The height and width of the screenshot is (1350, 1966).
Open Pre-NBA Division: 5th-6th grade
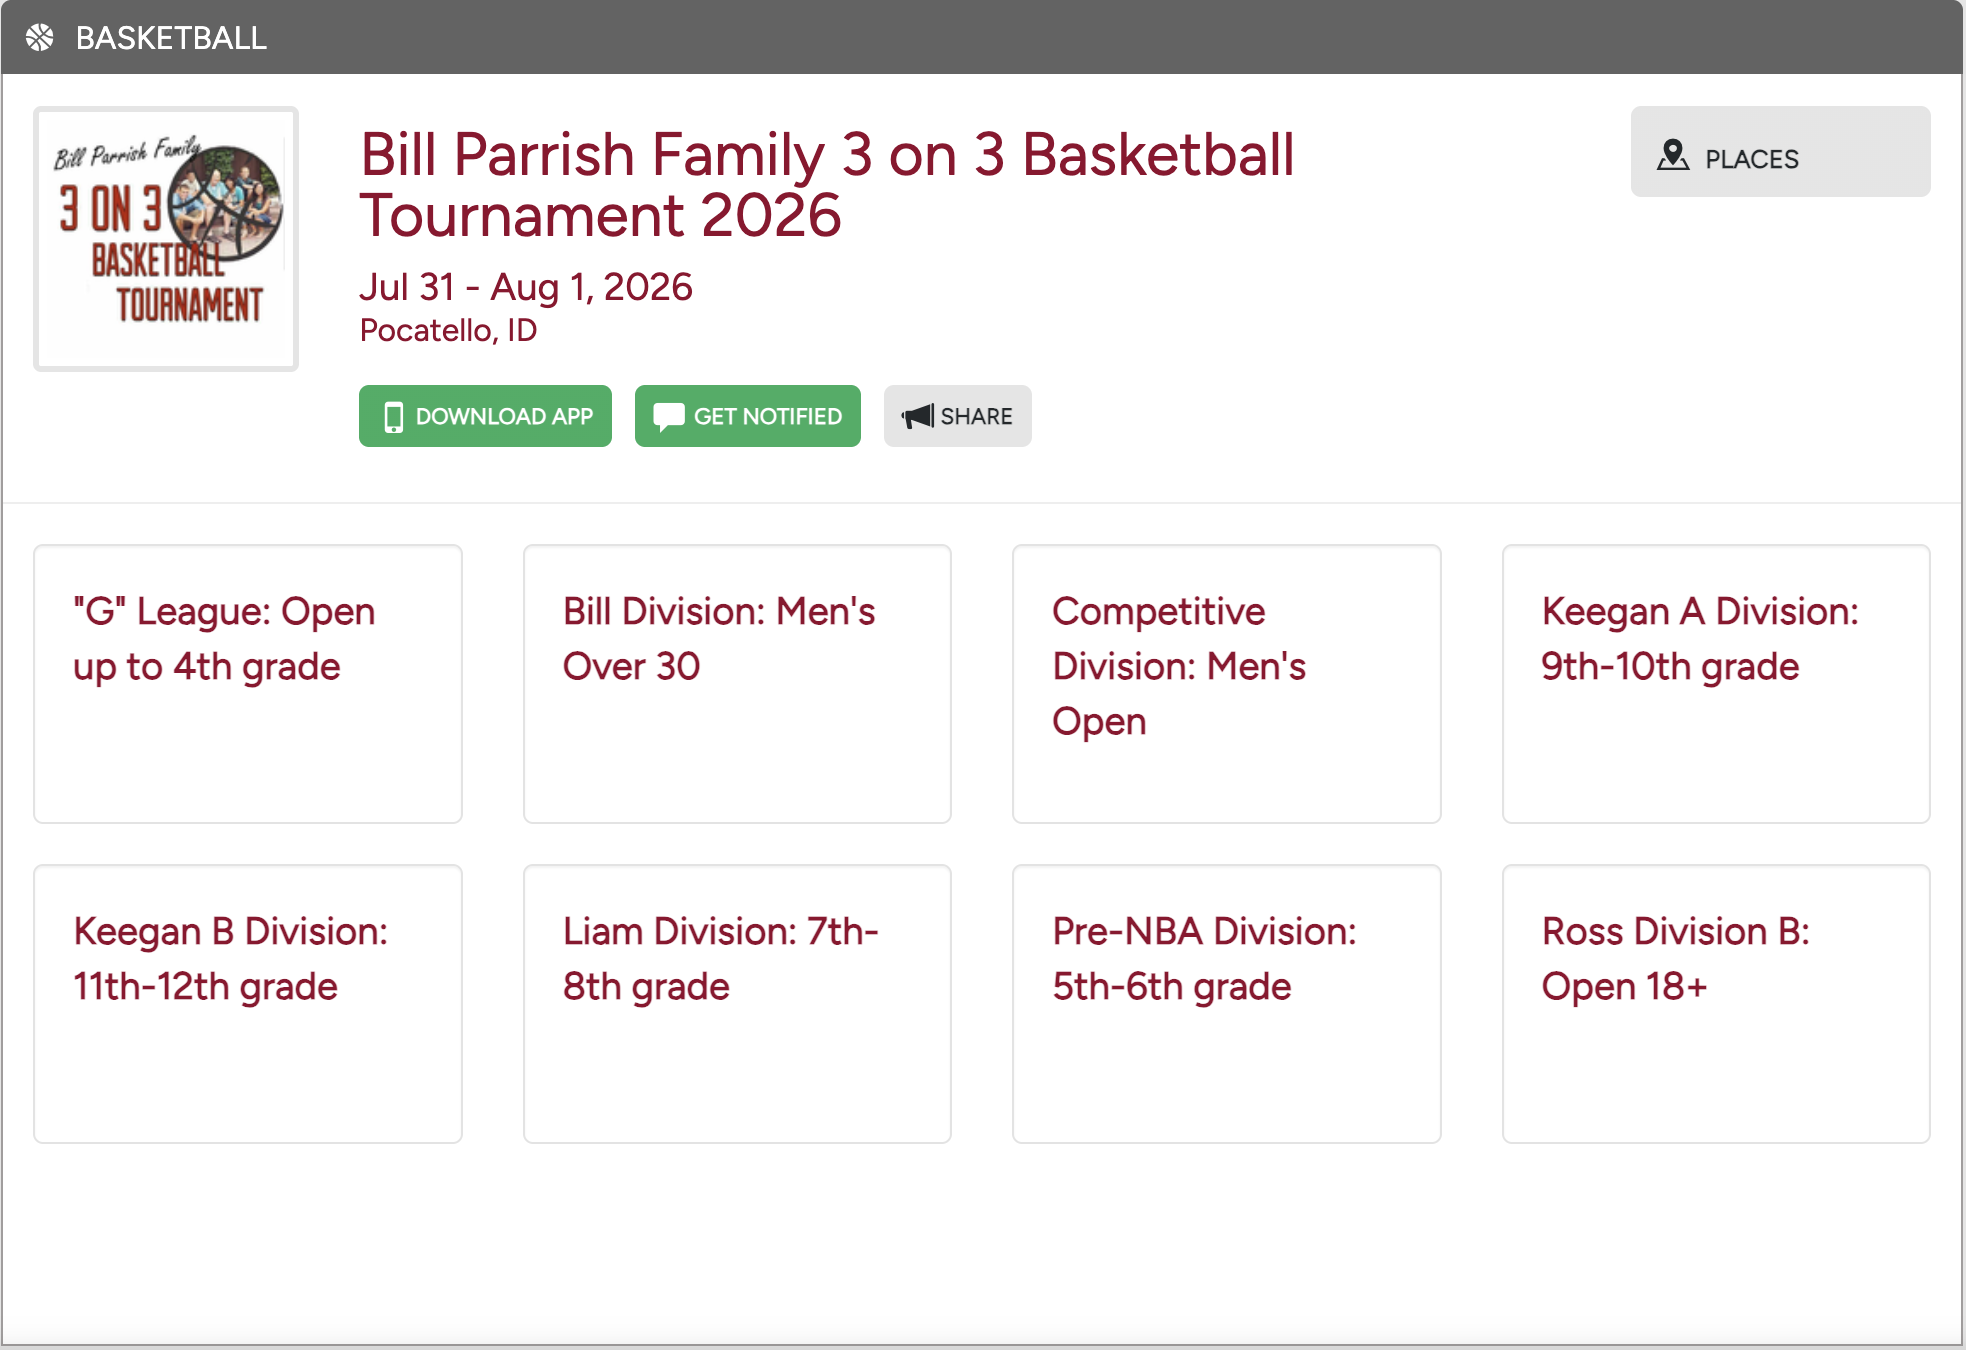1227,1004
